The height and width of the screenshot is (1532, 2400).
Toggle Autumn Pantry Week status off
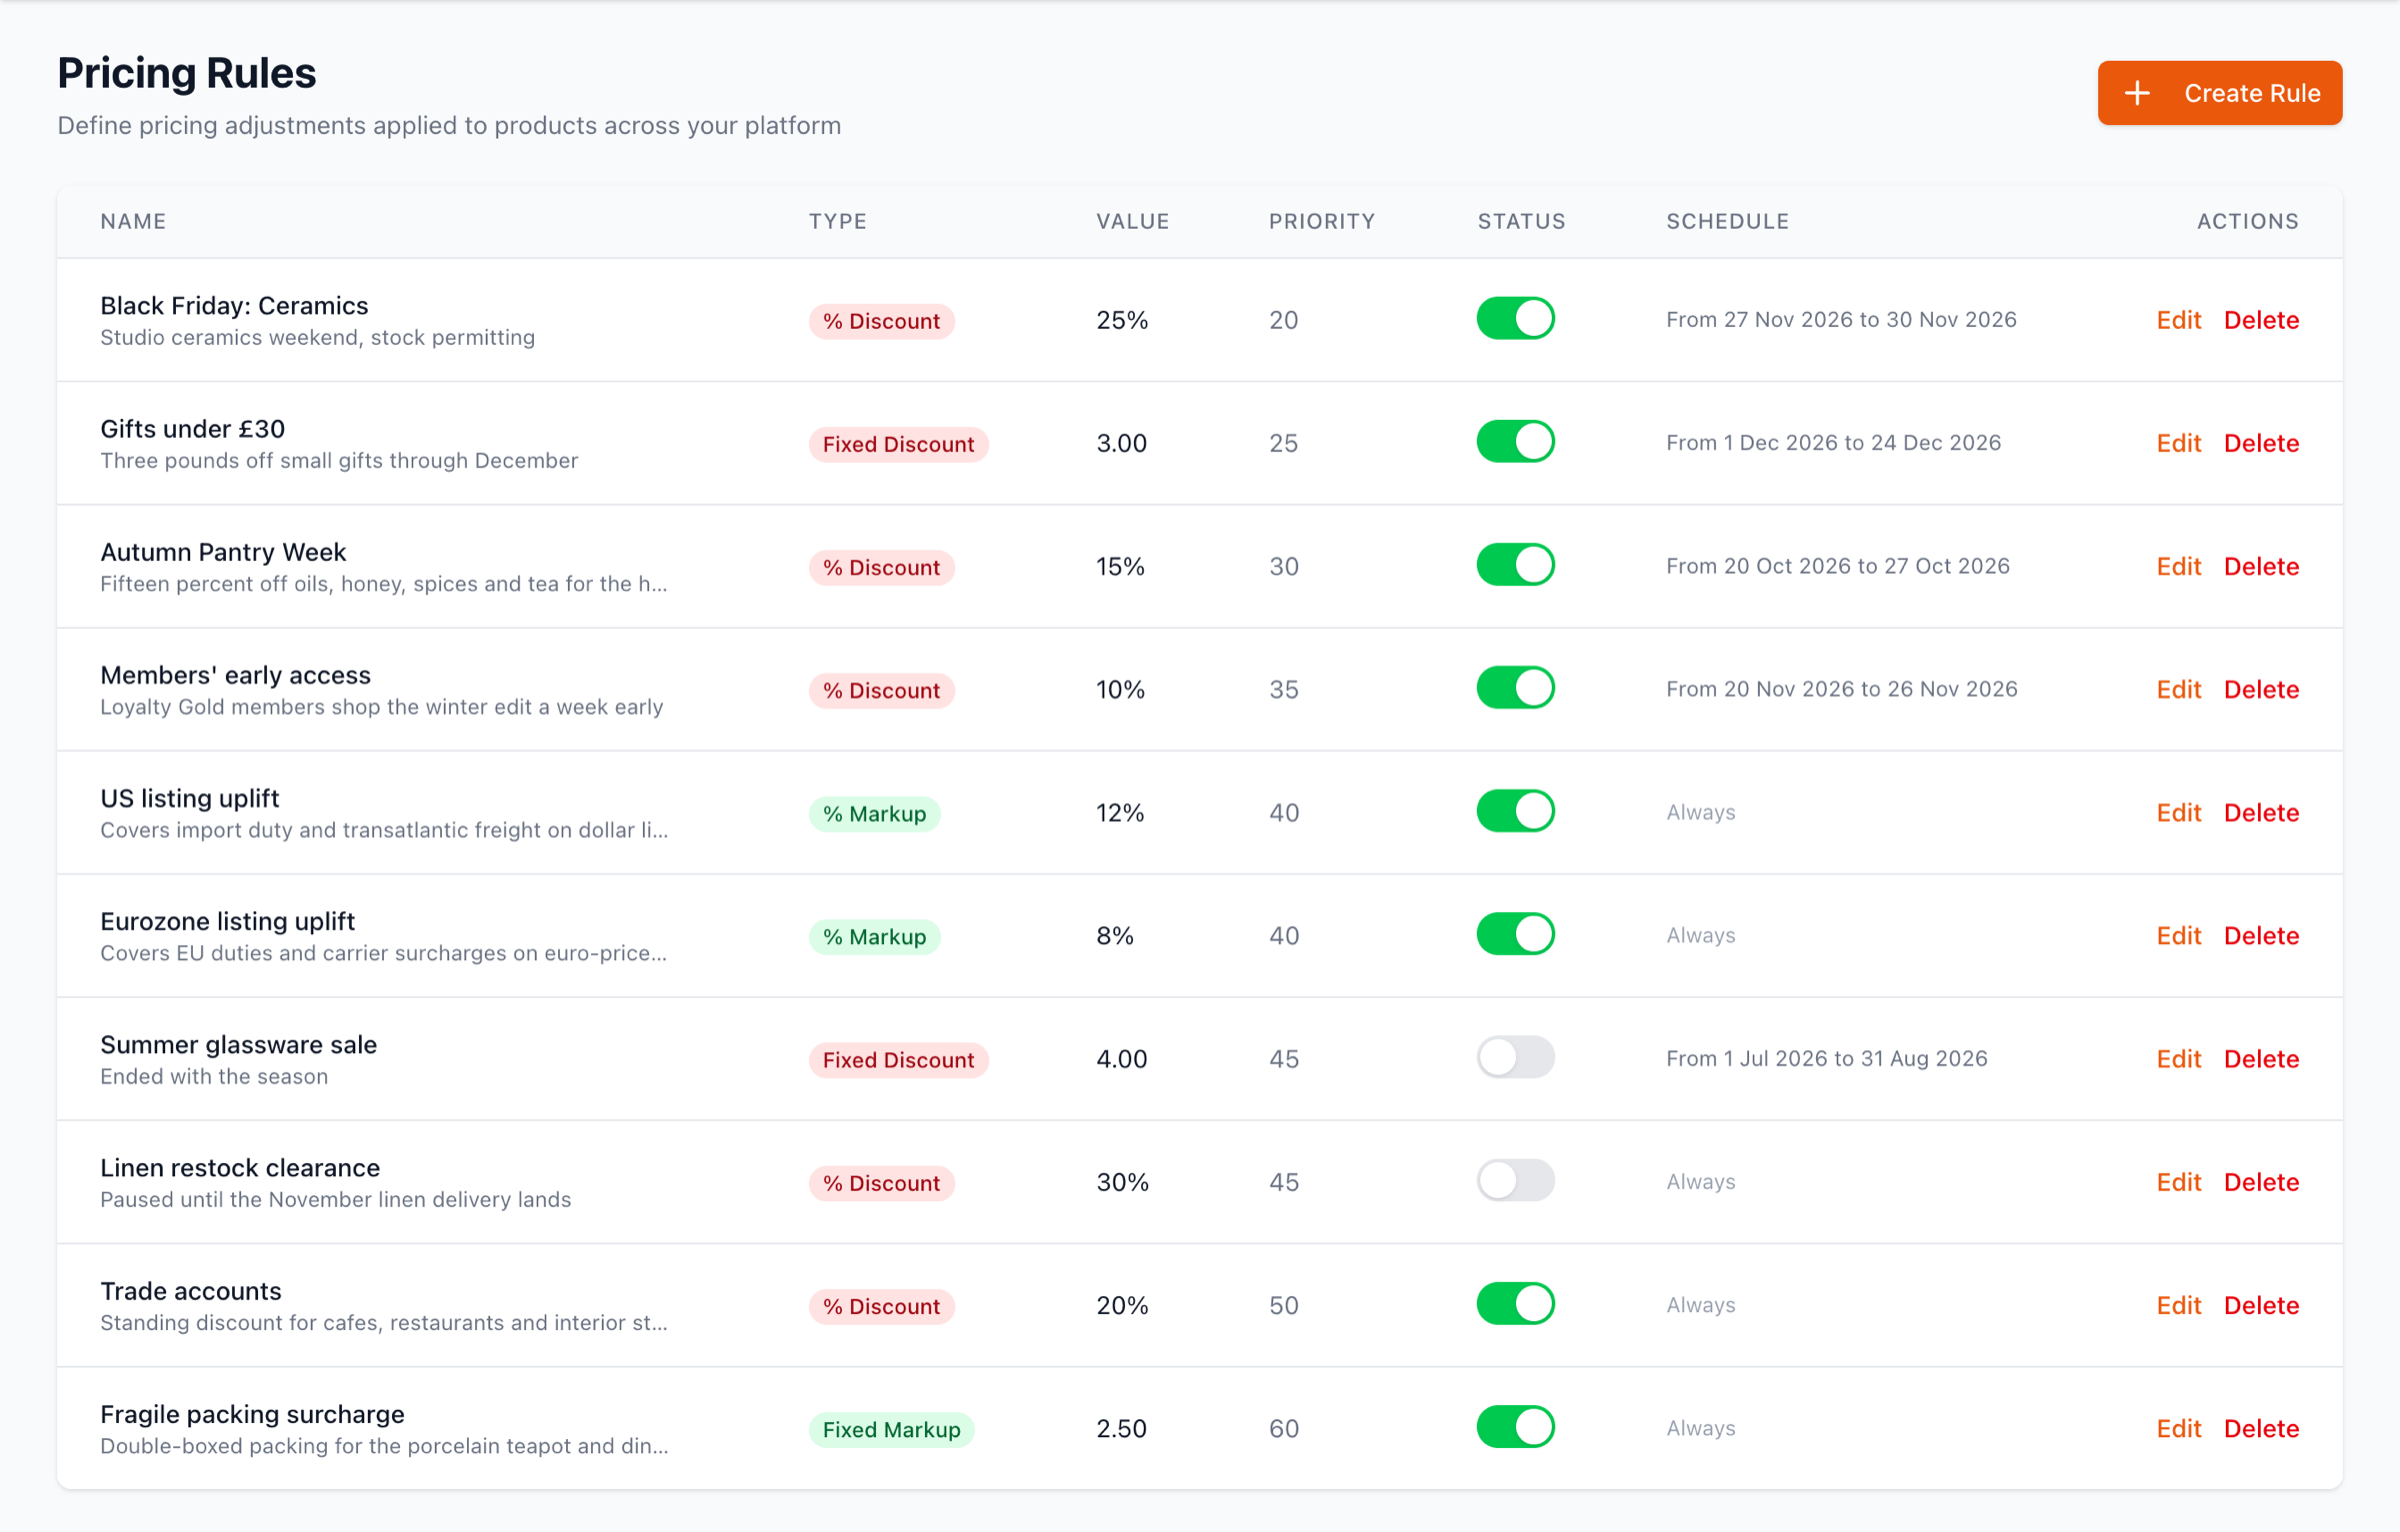(x=1515, y=565)
